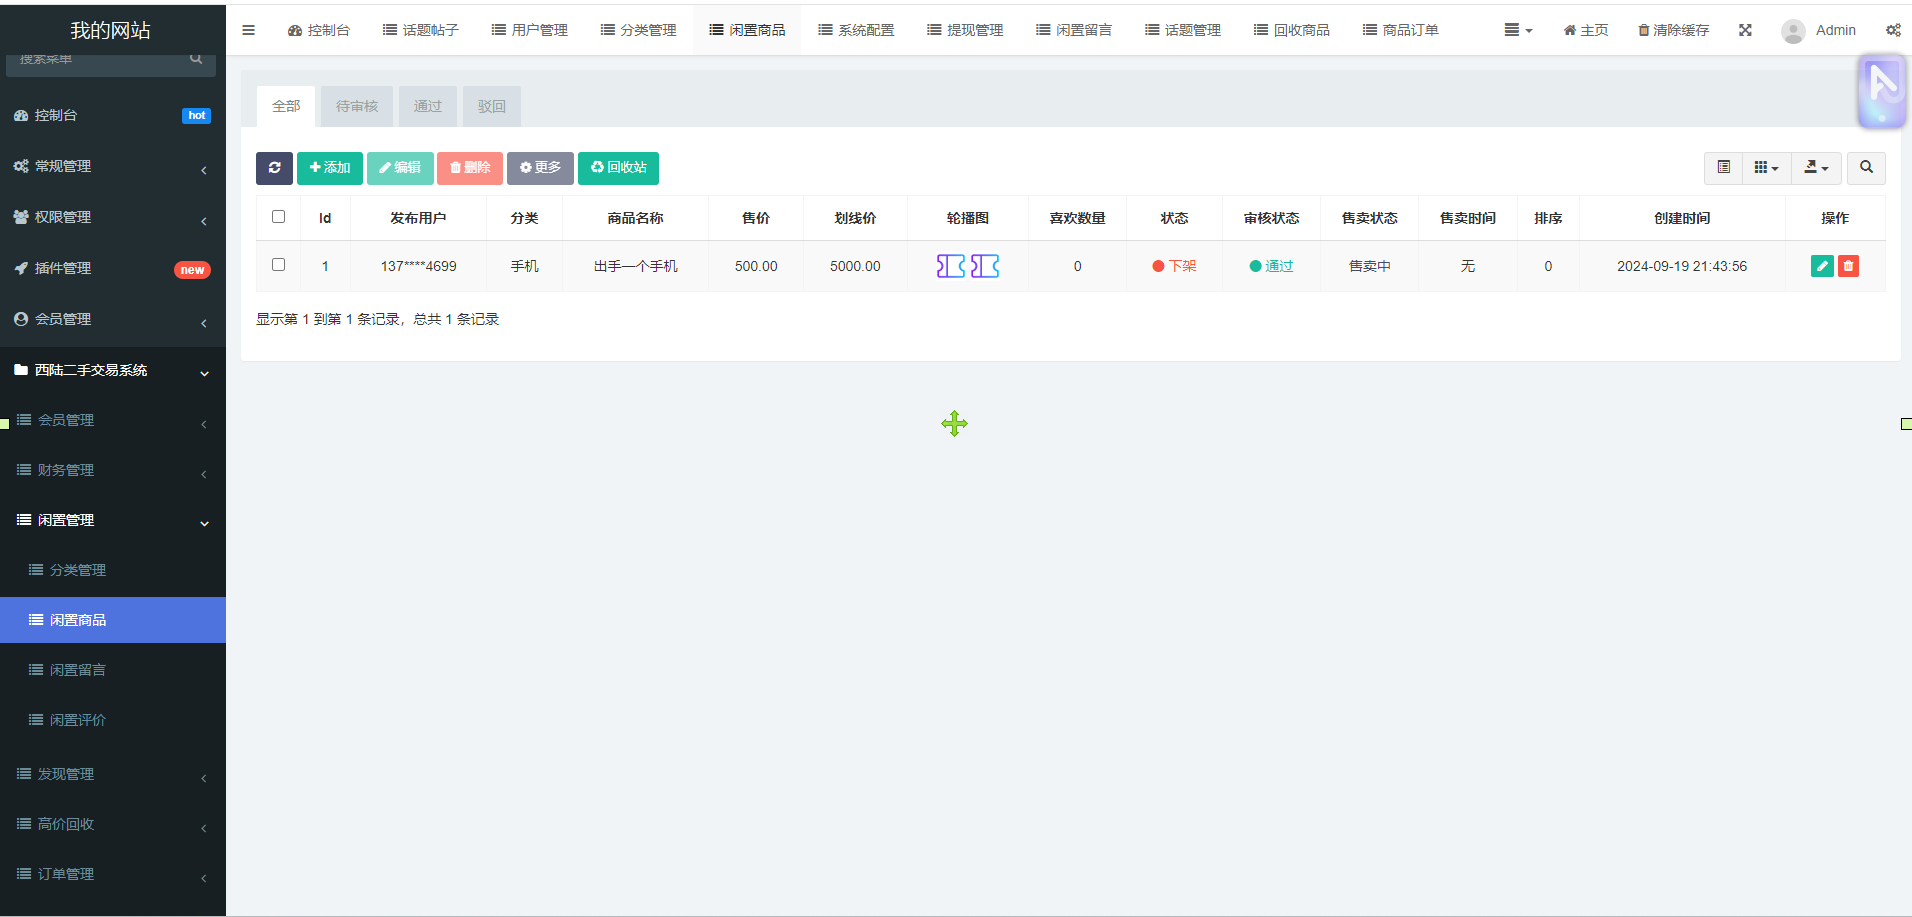The image size is (1912, 917).
Task: Click the 通过 audit status in row 1
Action: 1271,266
